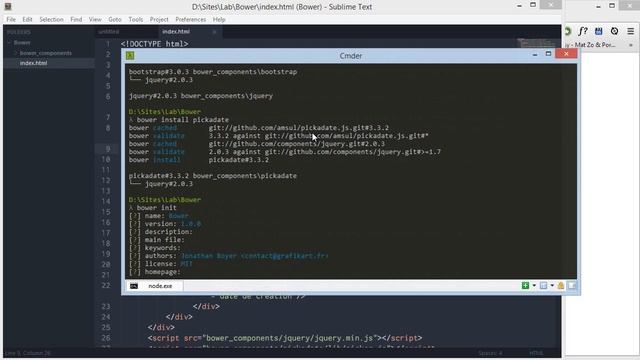
Task: Select the node.exe console tab
Action: click(154, 286)
